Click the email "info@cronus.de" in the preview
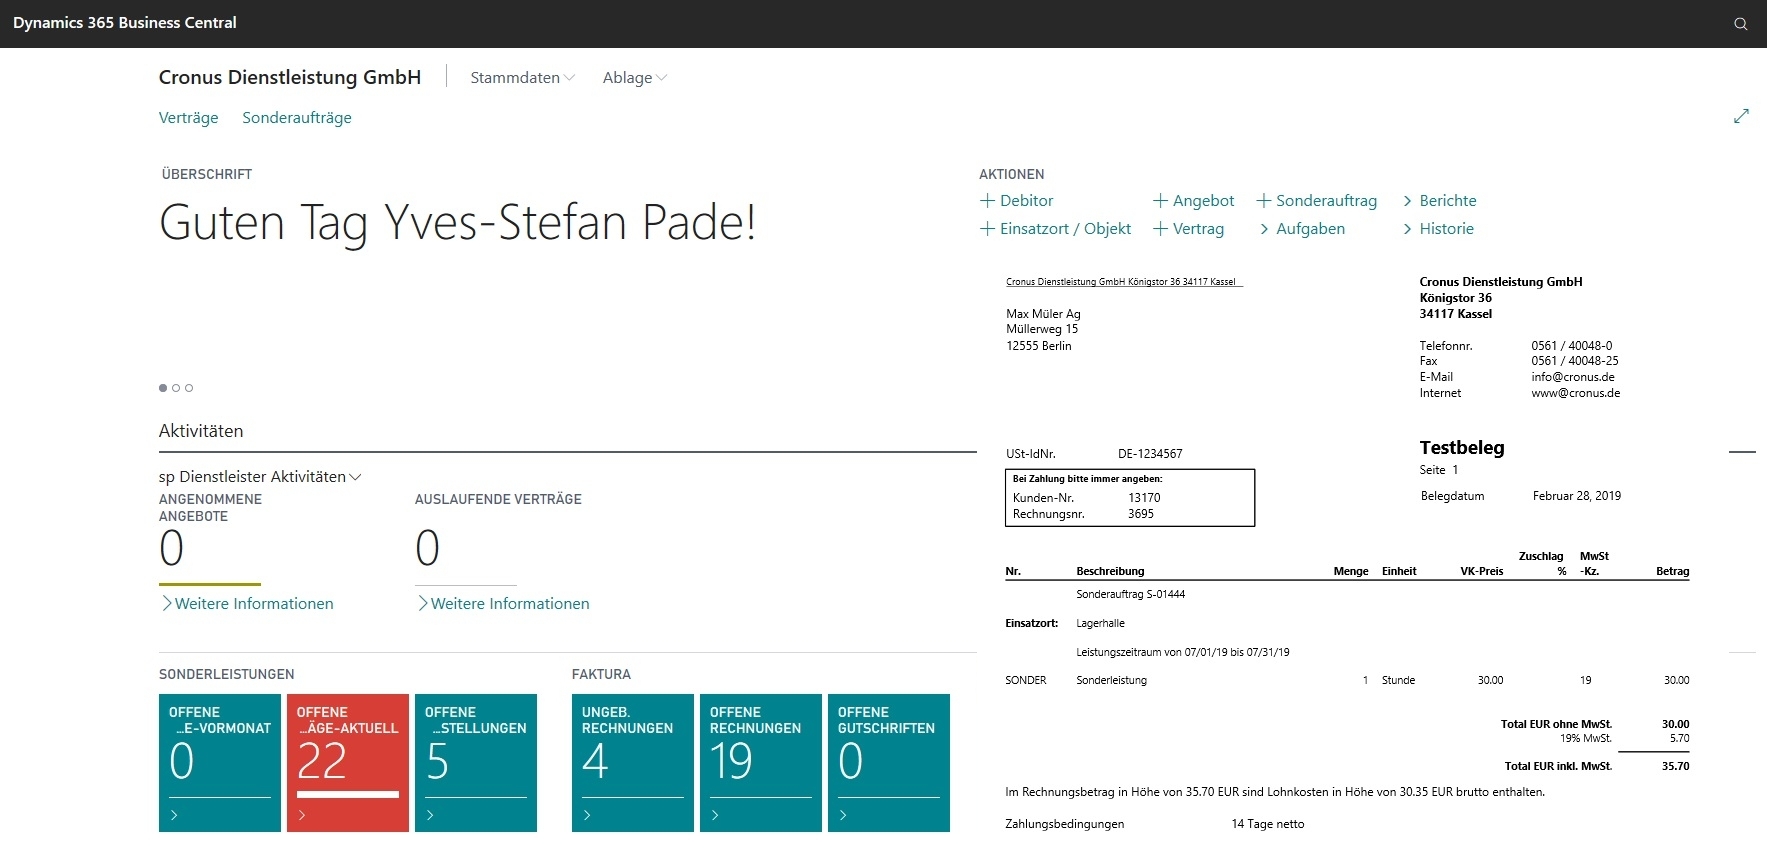Viewport: 1767px width, 862px height. 1573,377
